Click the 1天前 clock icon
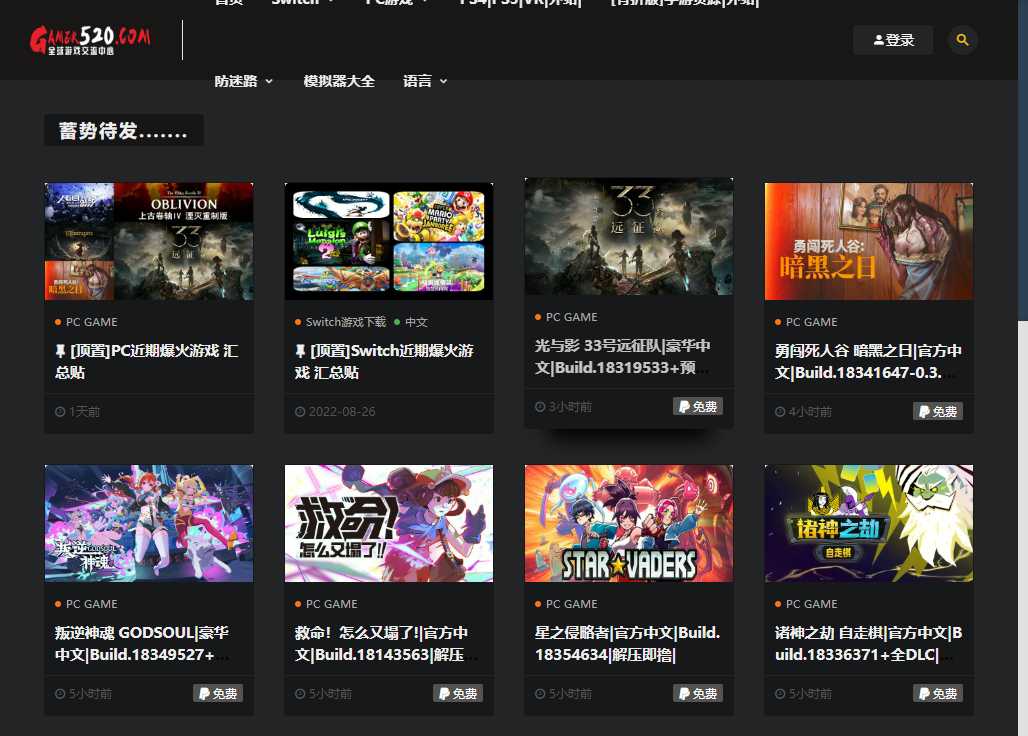Screen dimensions: 1028x736 click(60, 412)
